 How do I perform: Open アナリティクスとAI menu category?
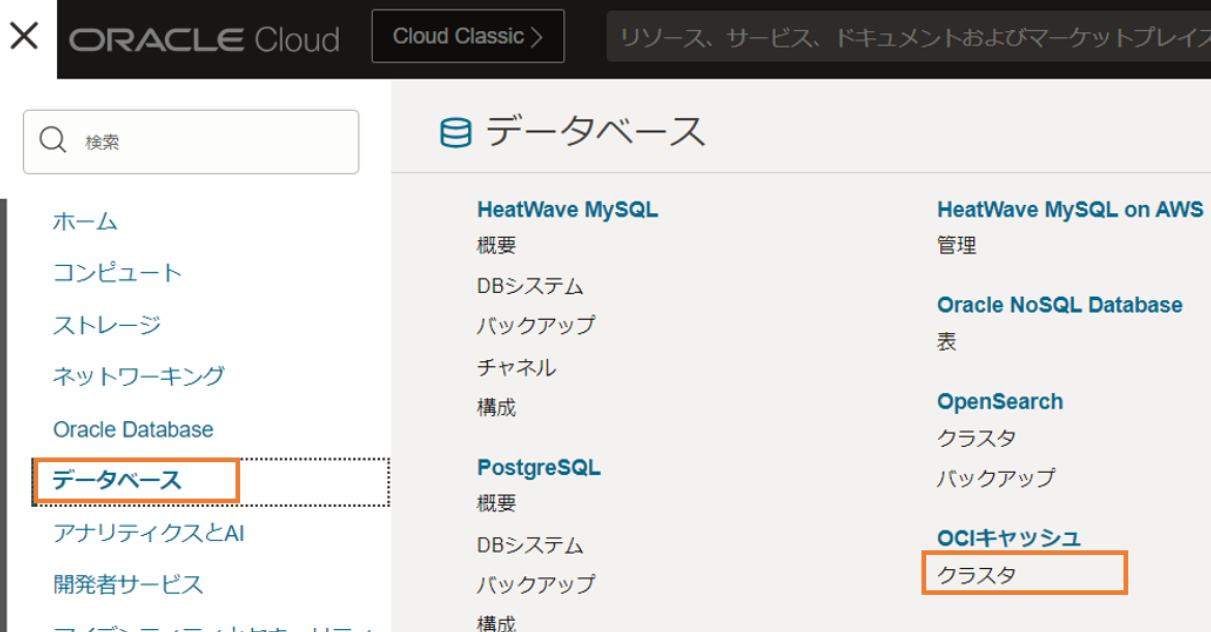click(x=148, y=533)
